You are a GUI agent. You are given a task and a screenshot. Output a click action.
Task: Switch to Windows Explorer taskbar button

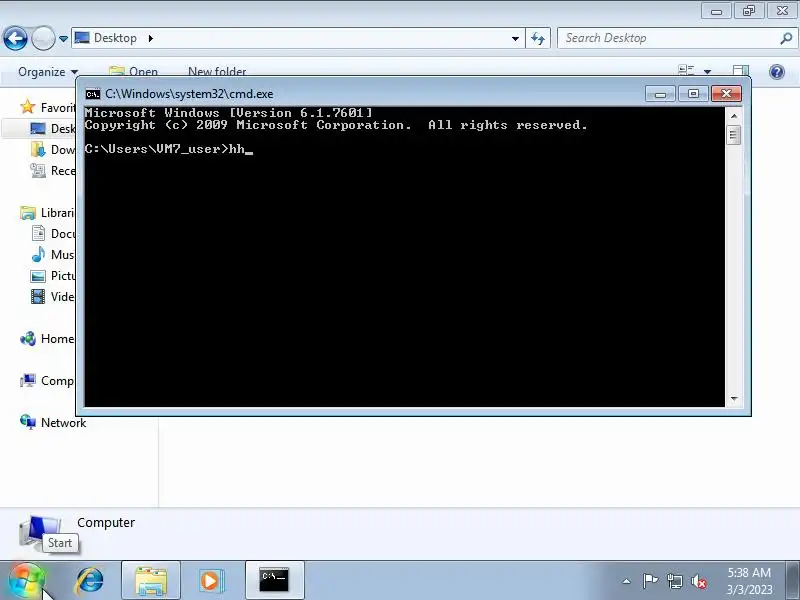pyautogui.click(x=151, y=581)
